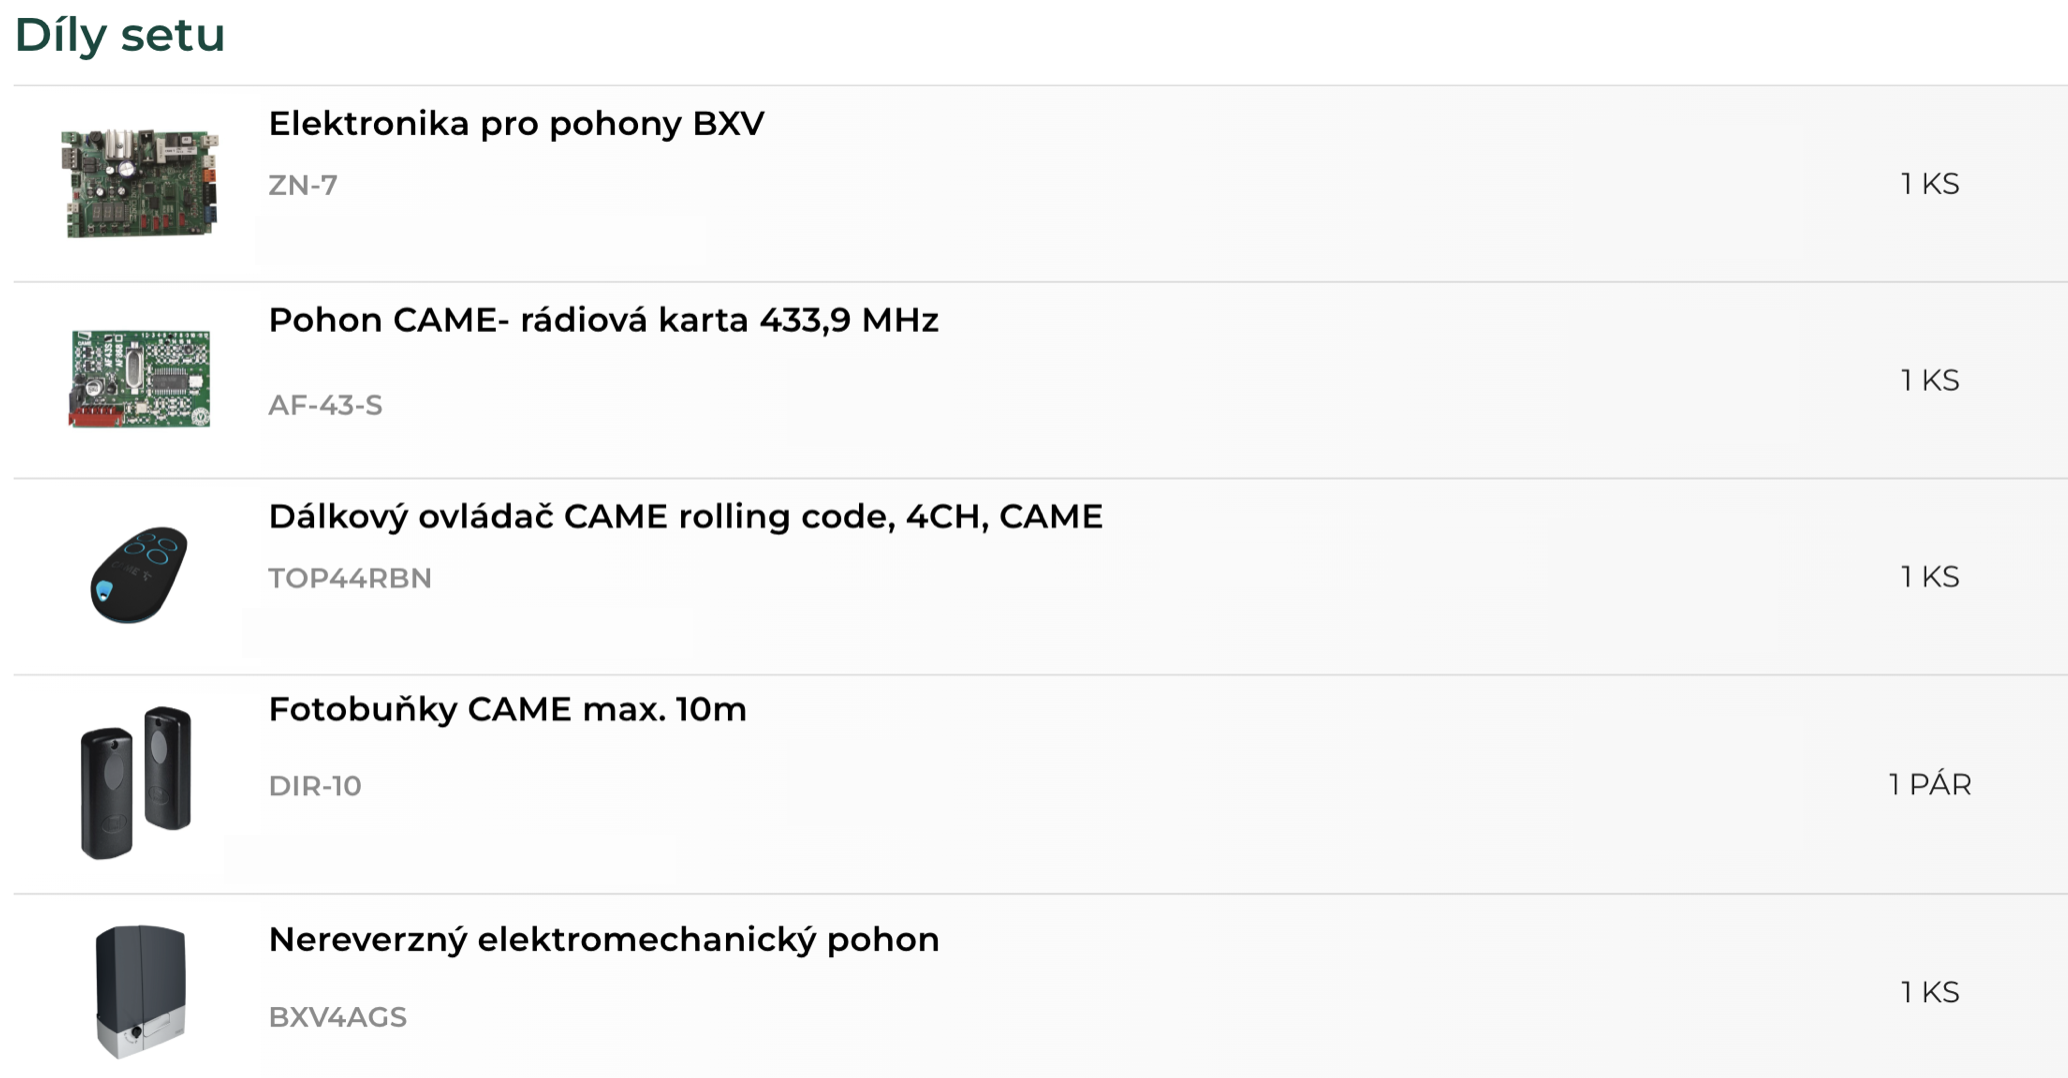This screenshot has width=2068, height=1078.
Task: Click 1 KS quantity for BXV4AGS row
Action: tap(1930, 992)
